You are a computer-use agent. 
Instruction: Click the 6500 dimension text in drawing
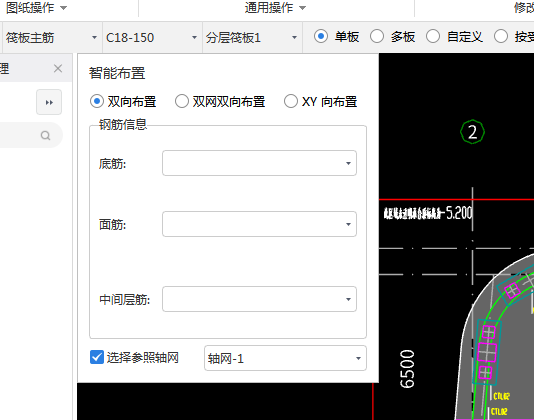pyautogui.click(x=407, y=369)
